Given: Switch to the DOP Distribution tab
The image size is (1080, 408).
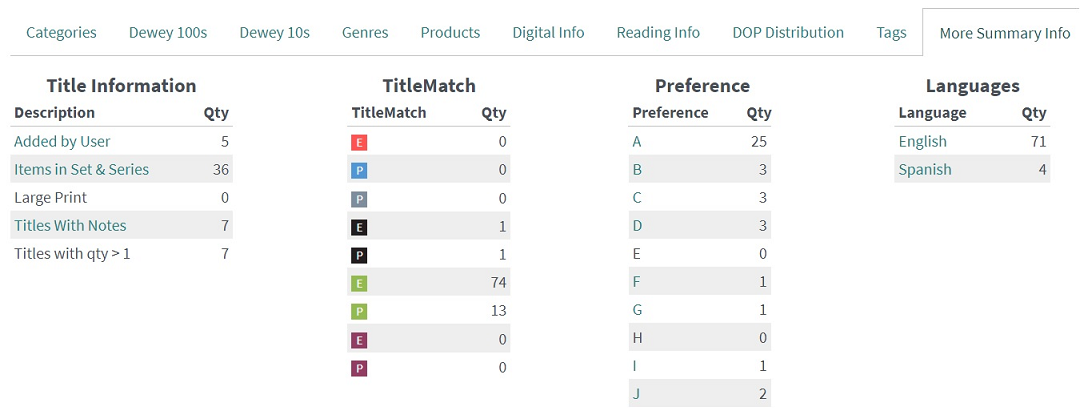Looking at the screenshot, I should point(788,32).
